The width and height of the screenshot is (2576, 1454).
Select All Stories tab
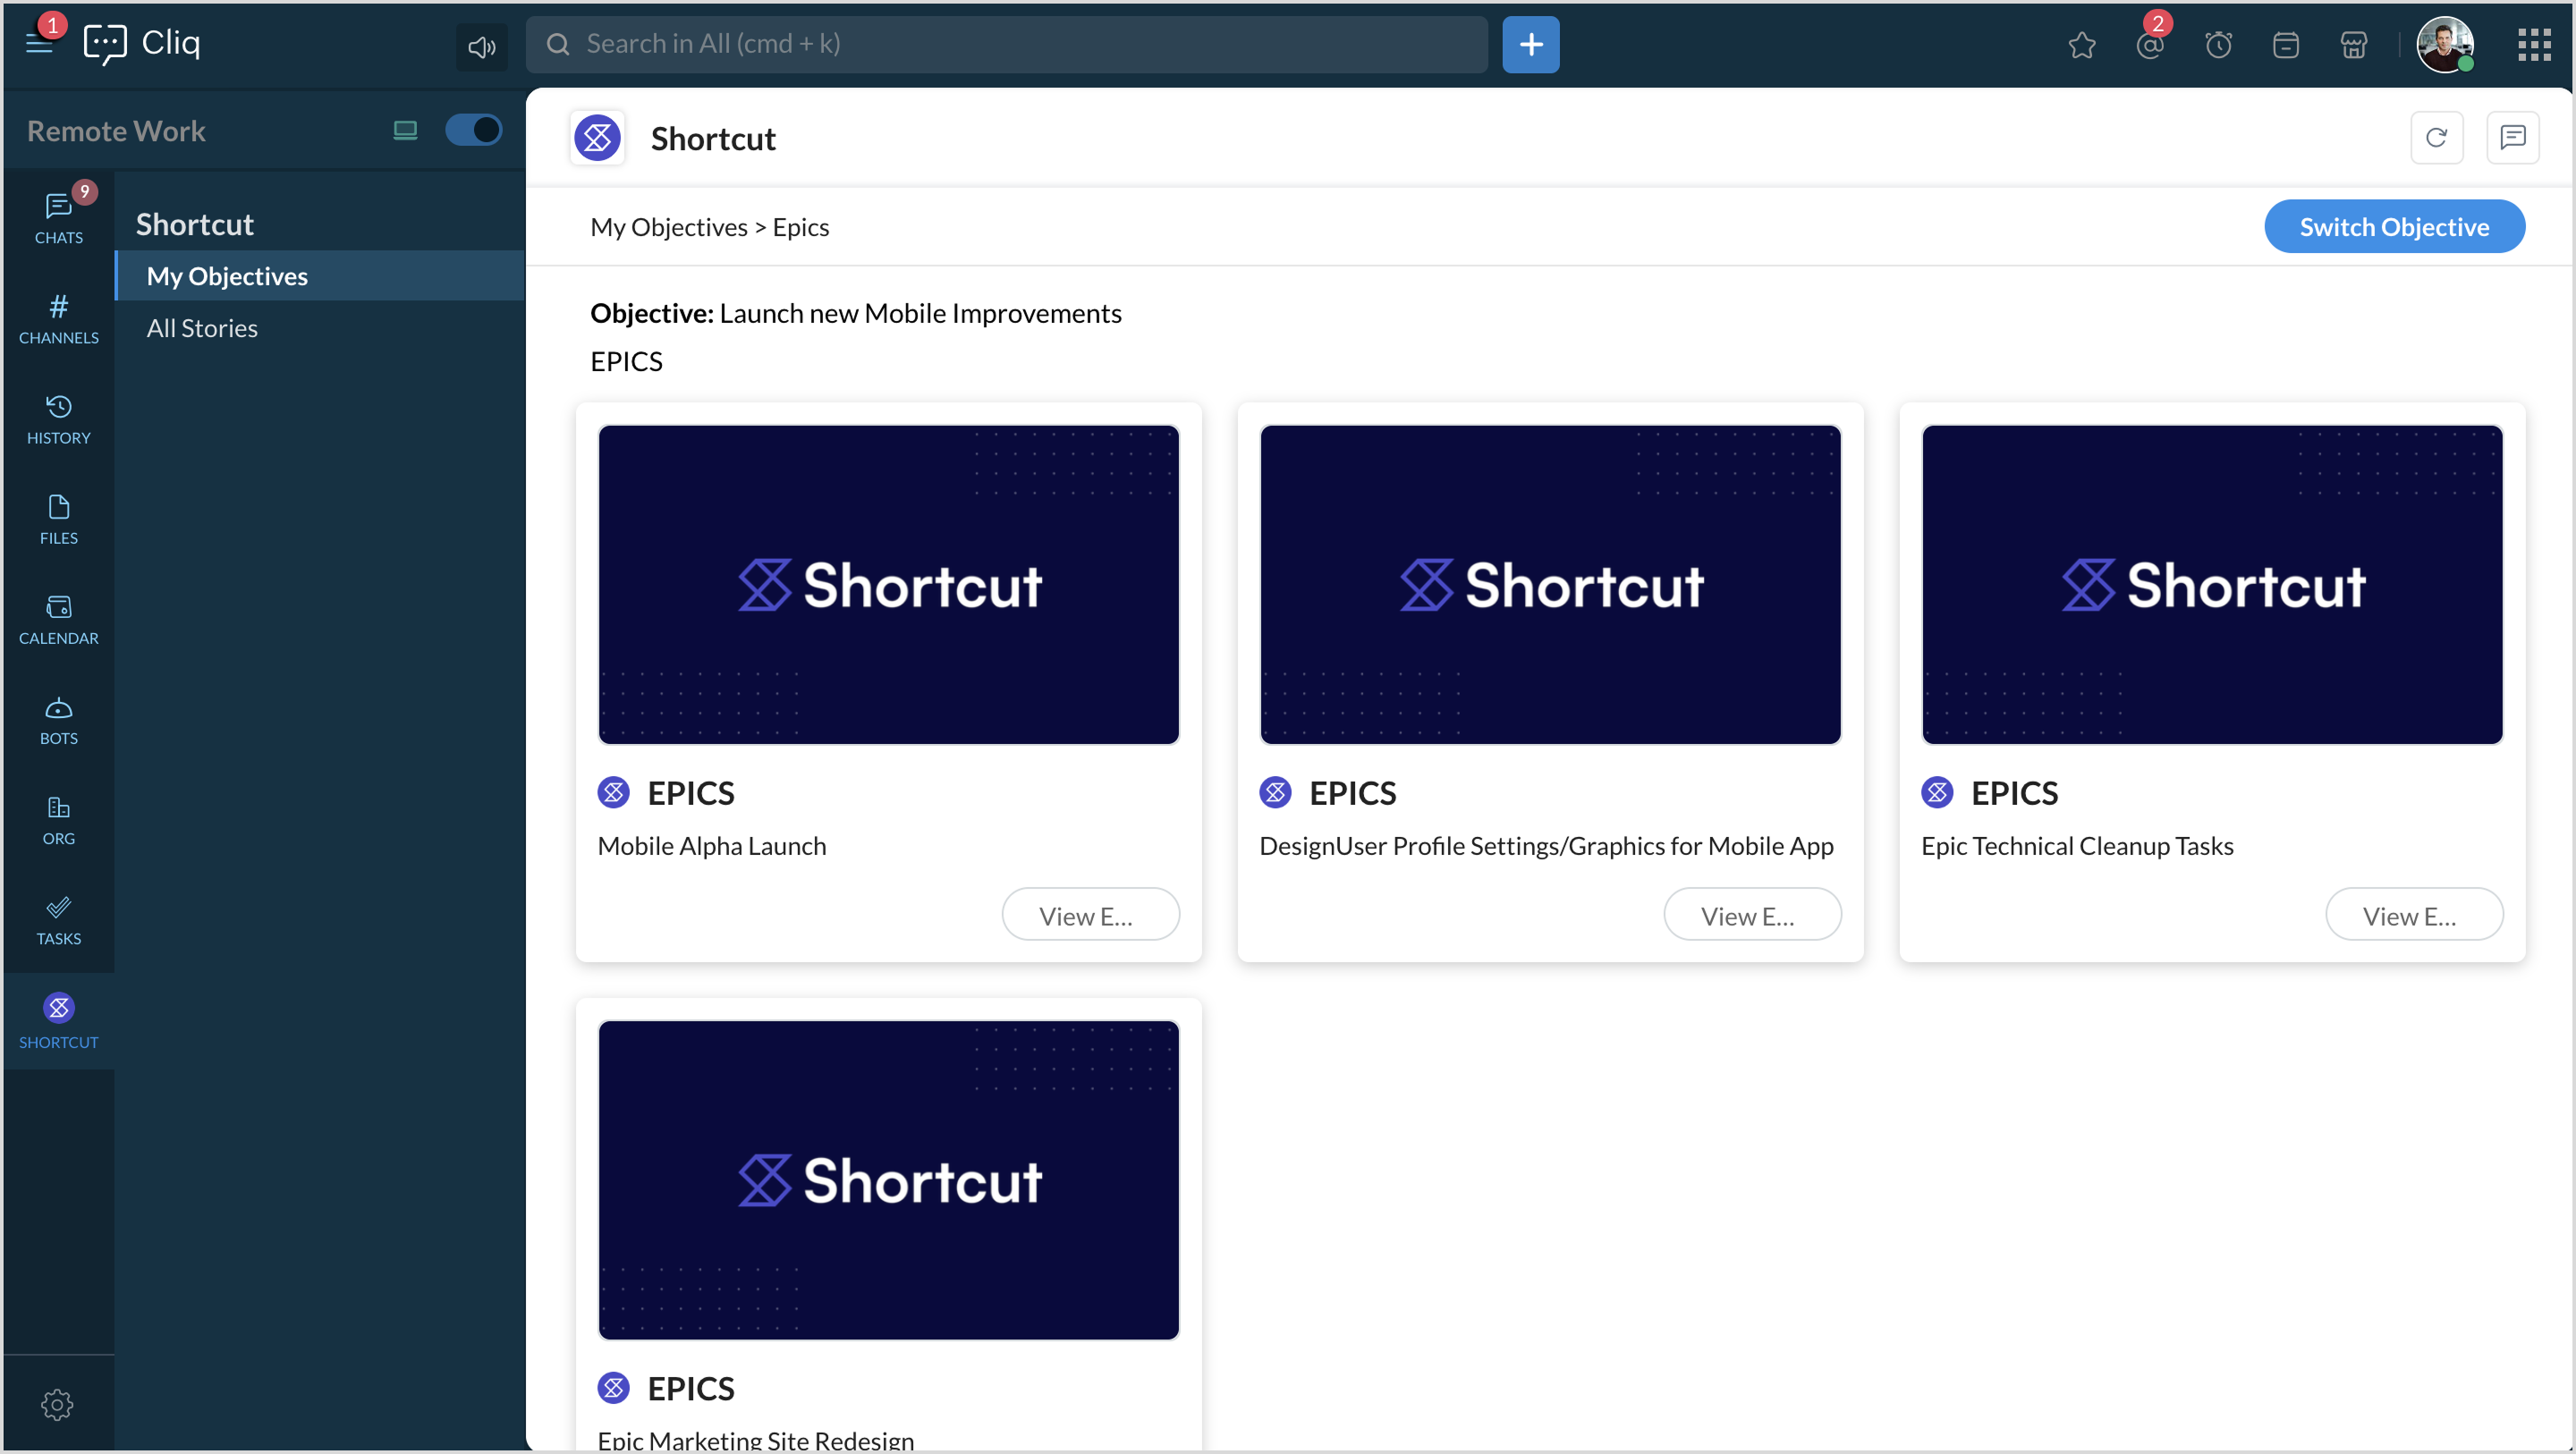pos(202,328)
